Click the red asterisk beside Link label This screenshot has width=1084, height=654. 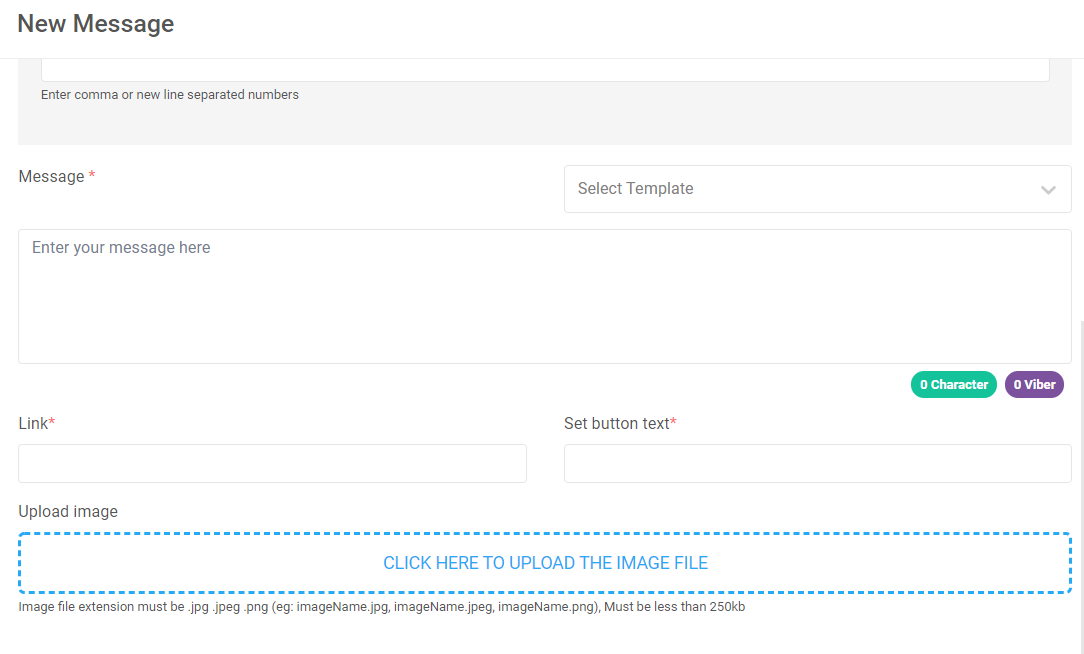(x=52, y=423)
